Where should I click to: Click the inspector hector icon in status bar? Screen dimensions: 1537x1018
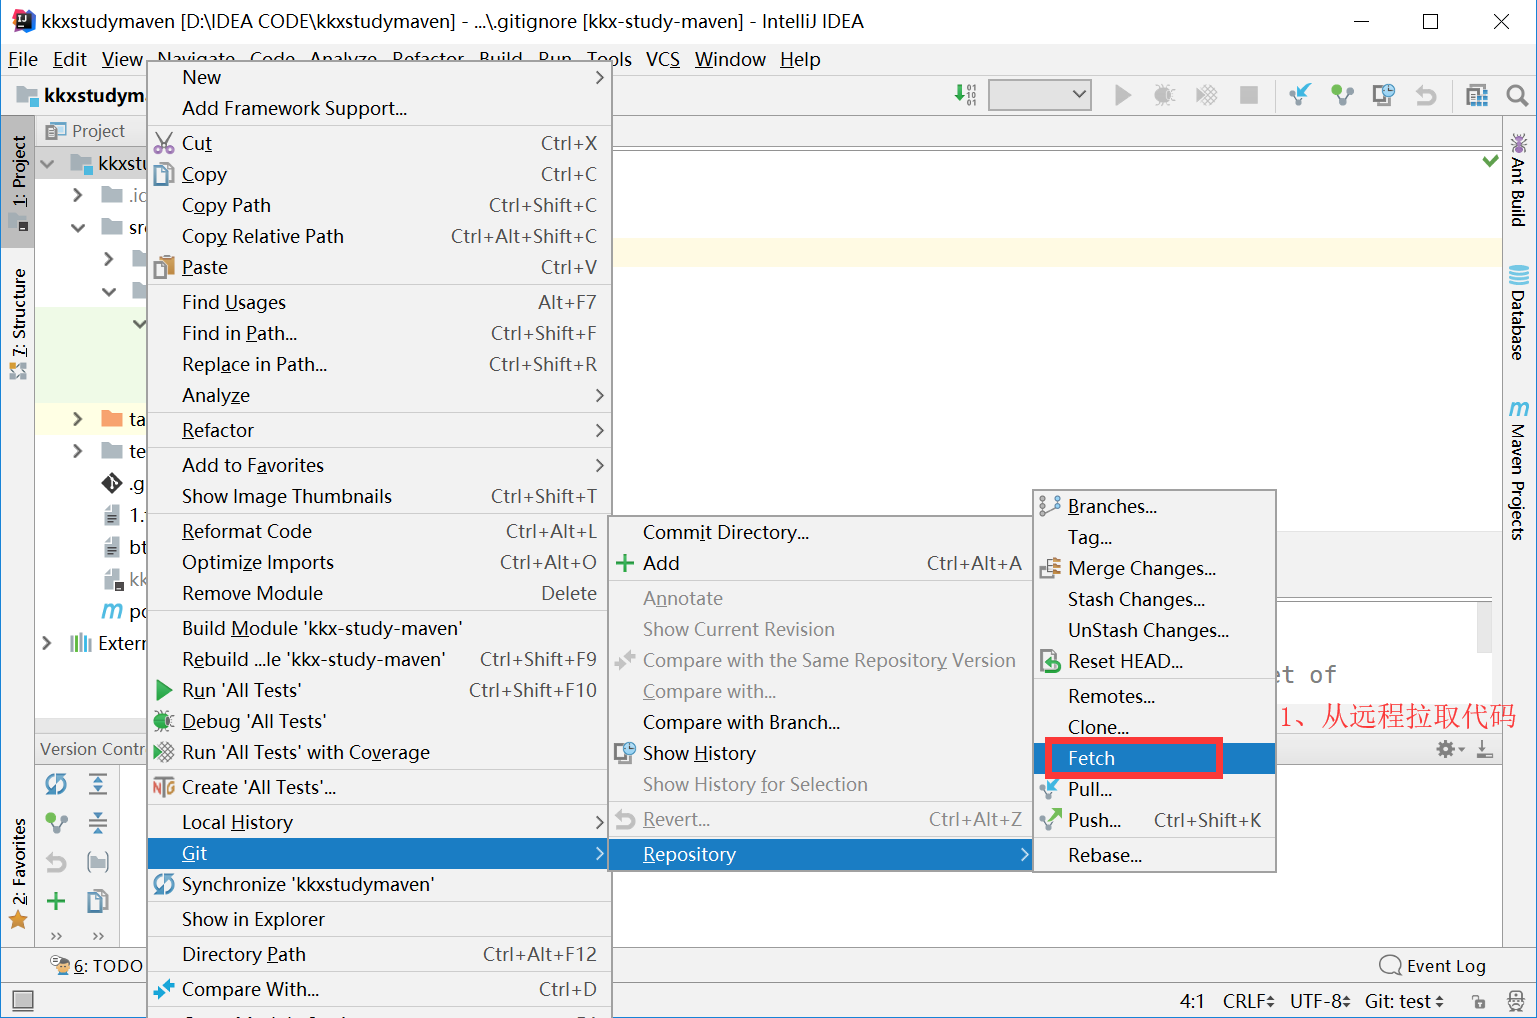(1516, 1001)
